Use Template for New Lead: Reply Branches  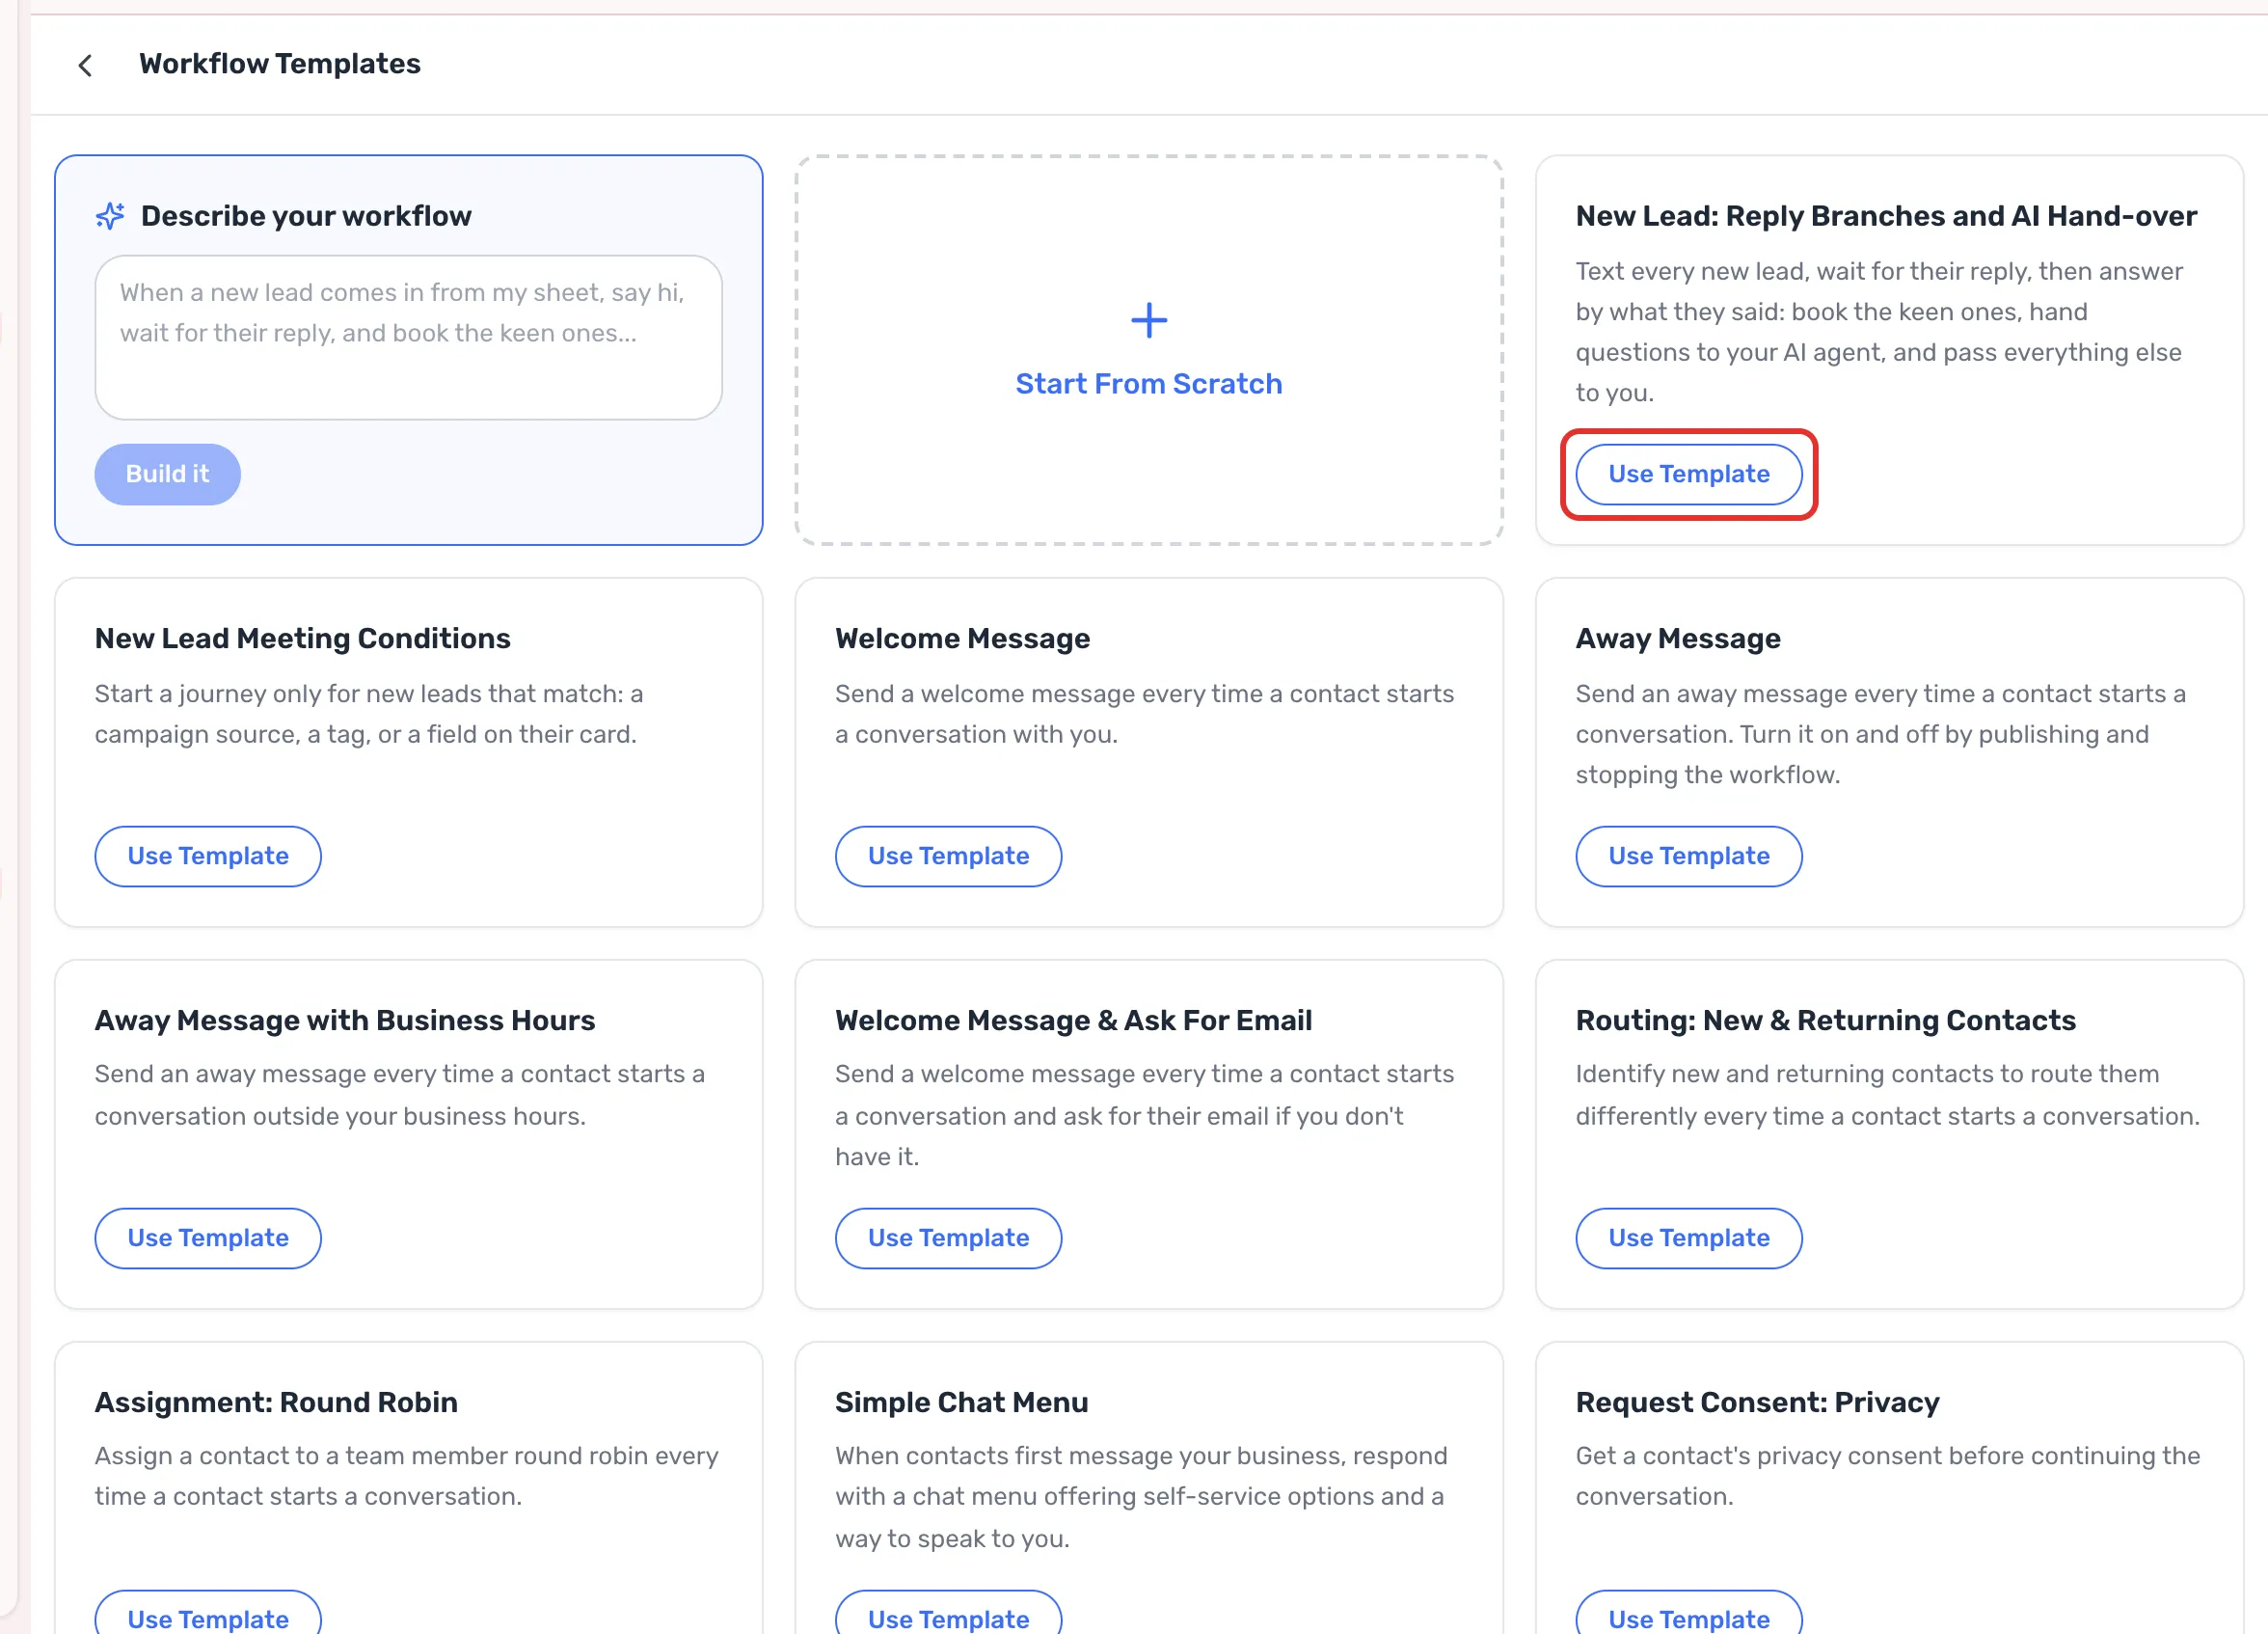(x=1689, y=474)
